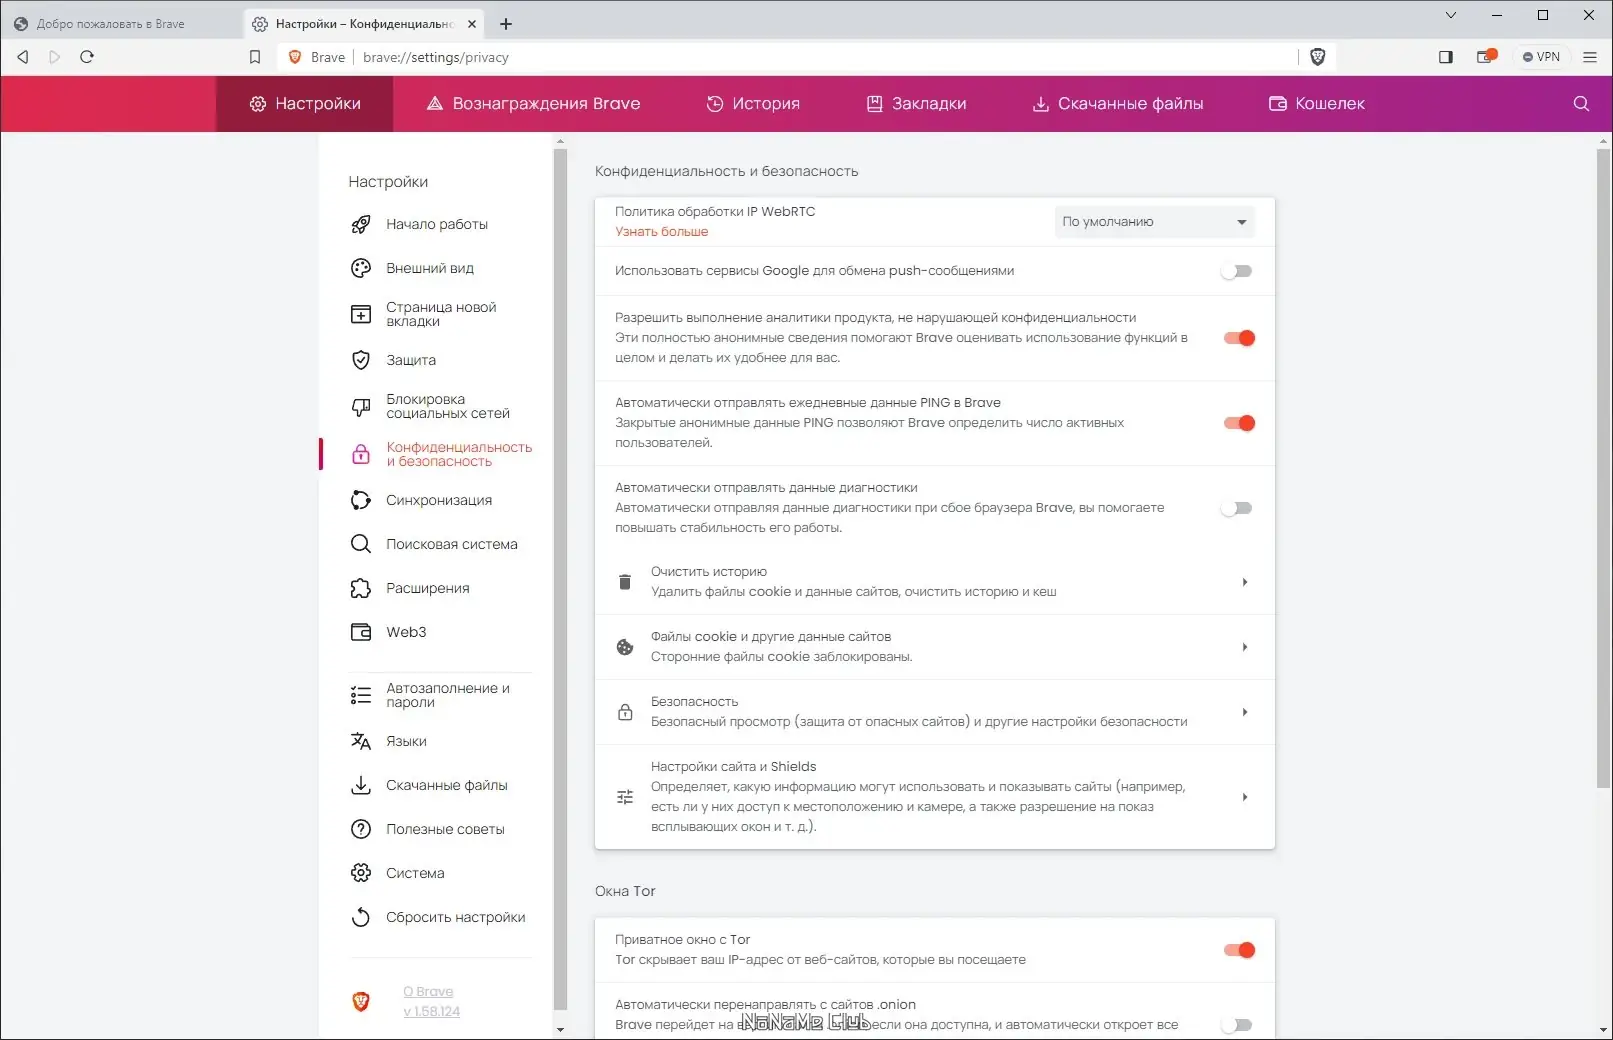Click the trash icon beside Очистить историю

coord(625,582)
